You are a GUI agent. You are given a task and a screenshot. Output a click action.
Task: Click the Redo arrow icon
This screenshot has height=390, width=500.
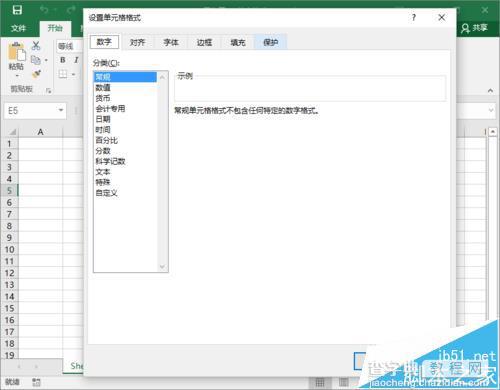[71, 10]
